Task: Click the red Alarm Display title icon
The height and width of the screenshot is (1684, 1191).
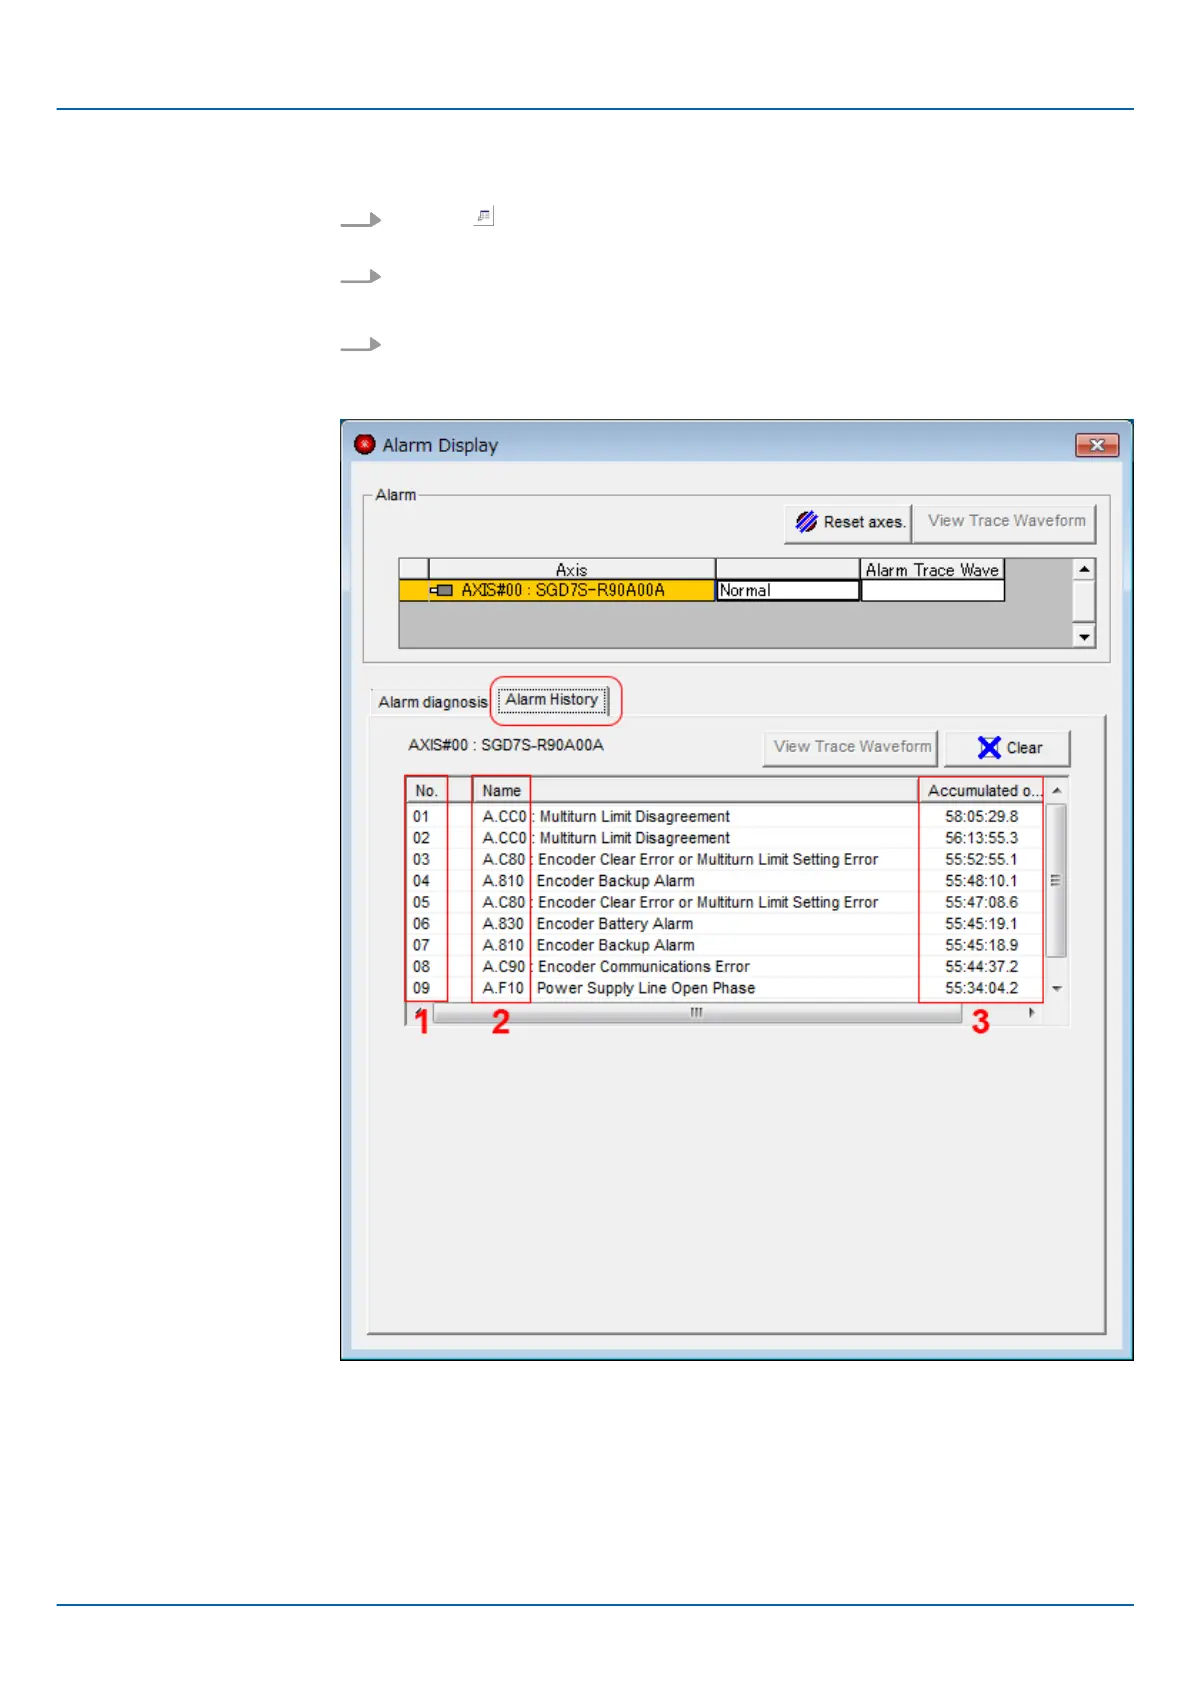Action: pyautogui.click(x=365, y=444)
